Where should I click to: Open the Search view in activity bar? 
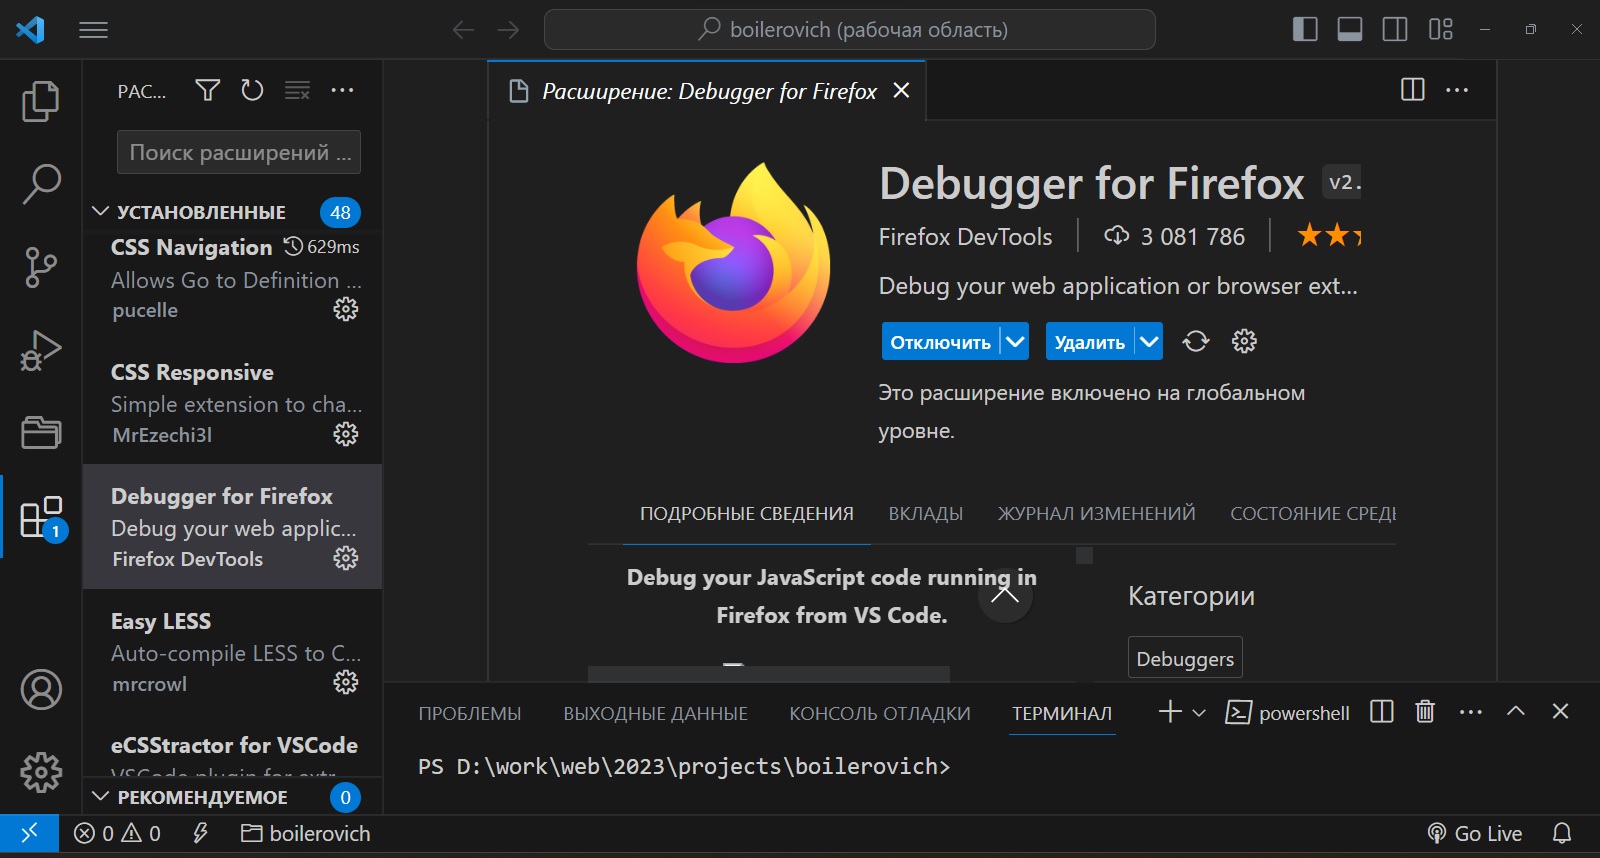(41, 184)
